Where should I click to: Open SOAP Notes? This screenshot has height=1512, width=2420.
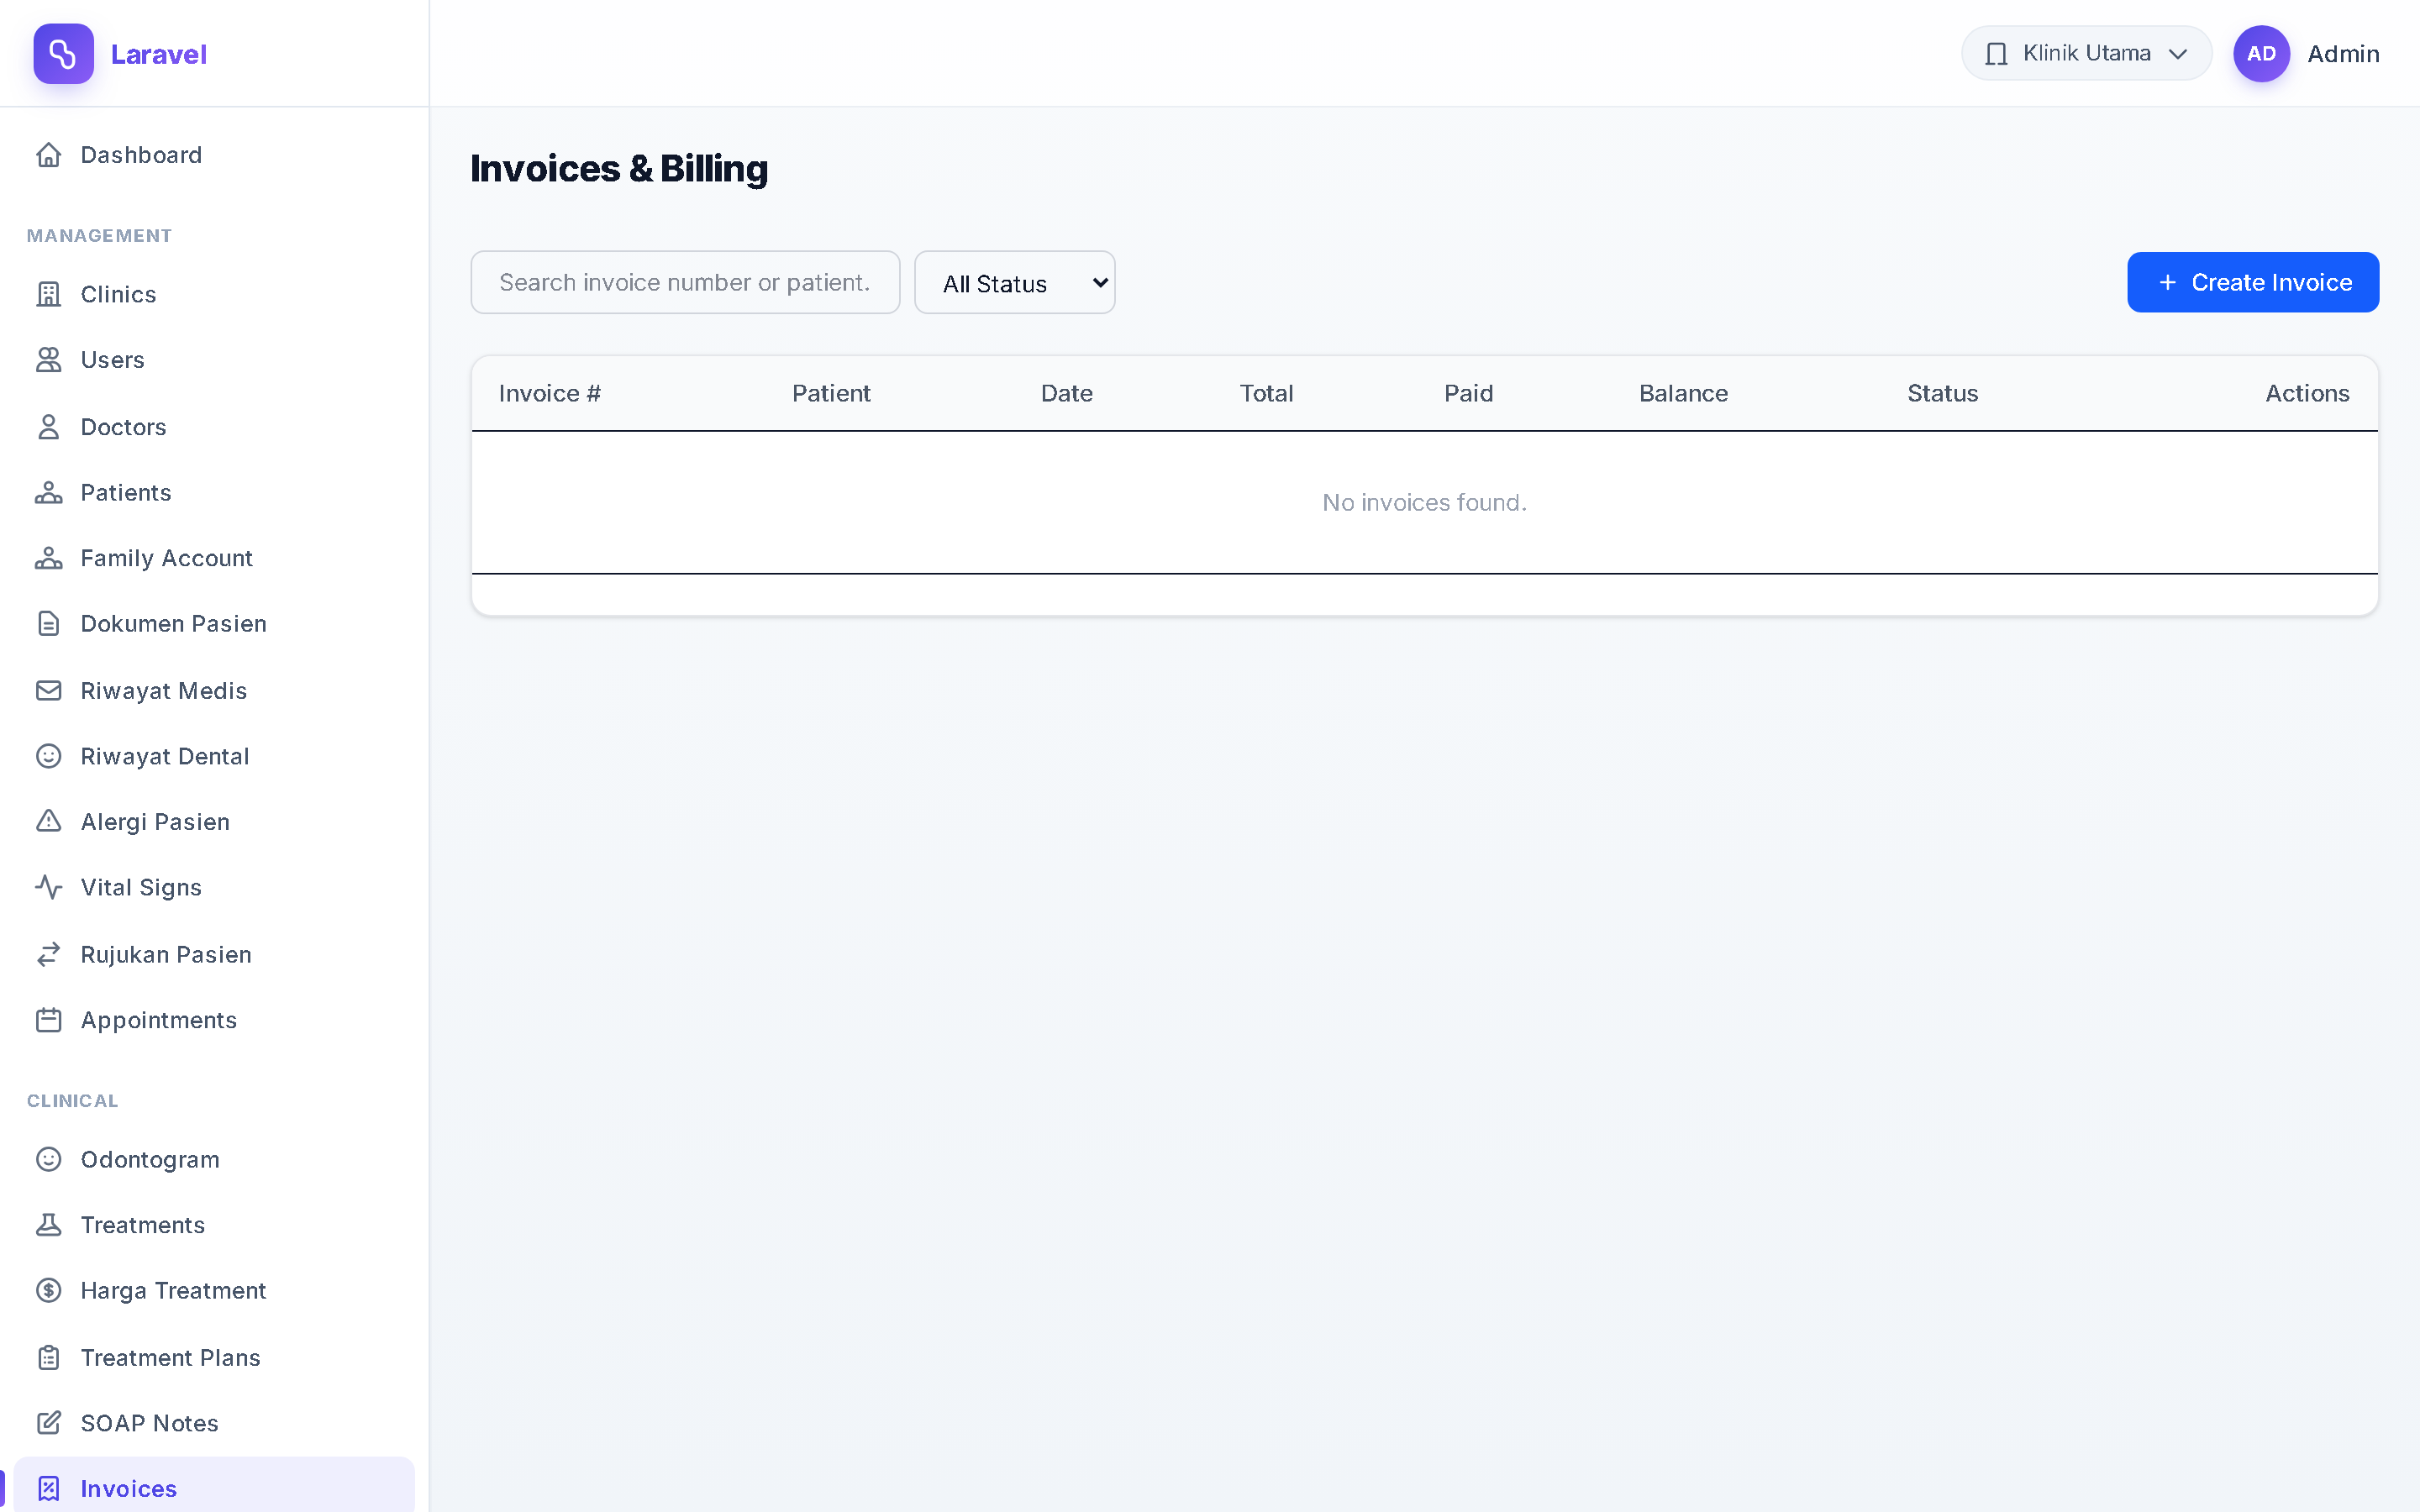214,1423
